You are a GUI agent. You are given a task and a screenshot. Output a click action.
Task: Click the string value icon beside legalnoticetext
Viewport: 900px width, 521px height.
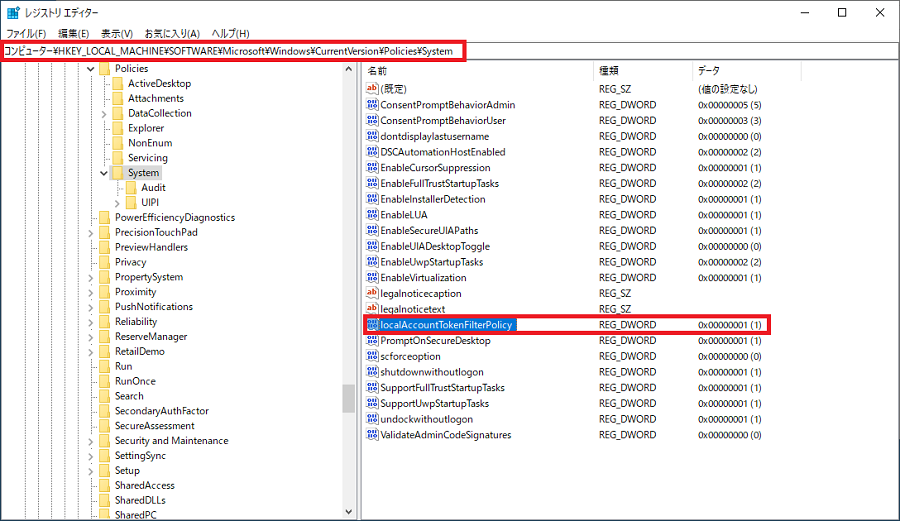click(372, 309)
